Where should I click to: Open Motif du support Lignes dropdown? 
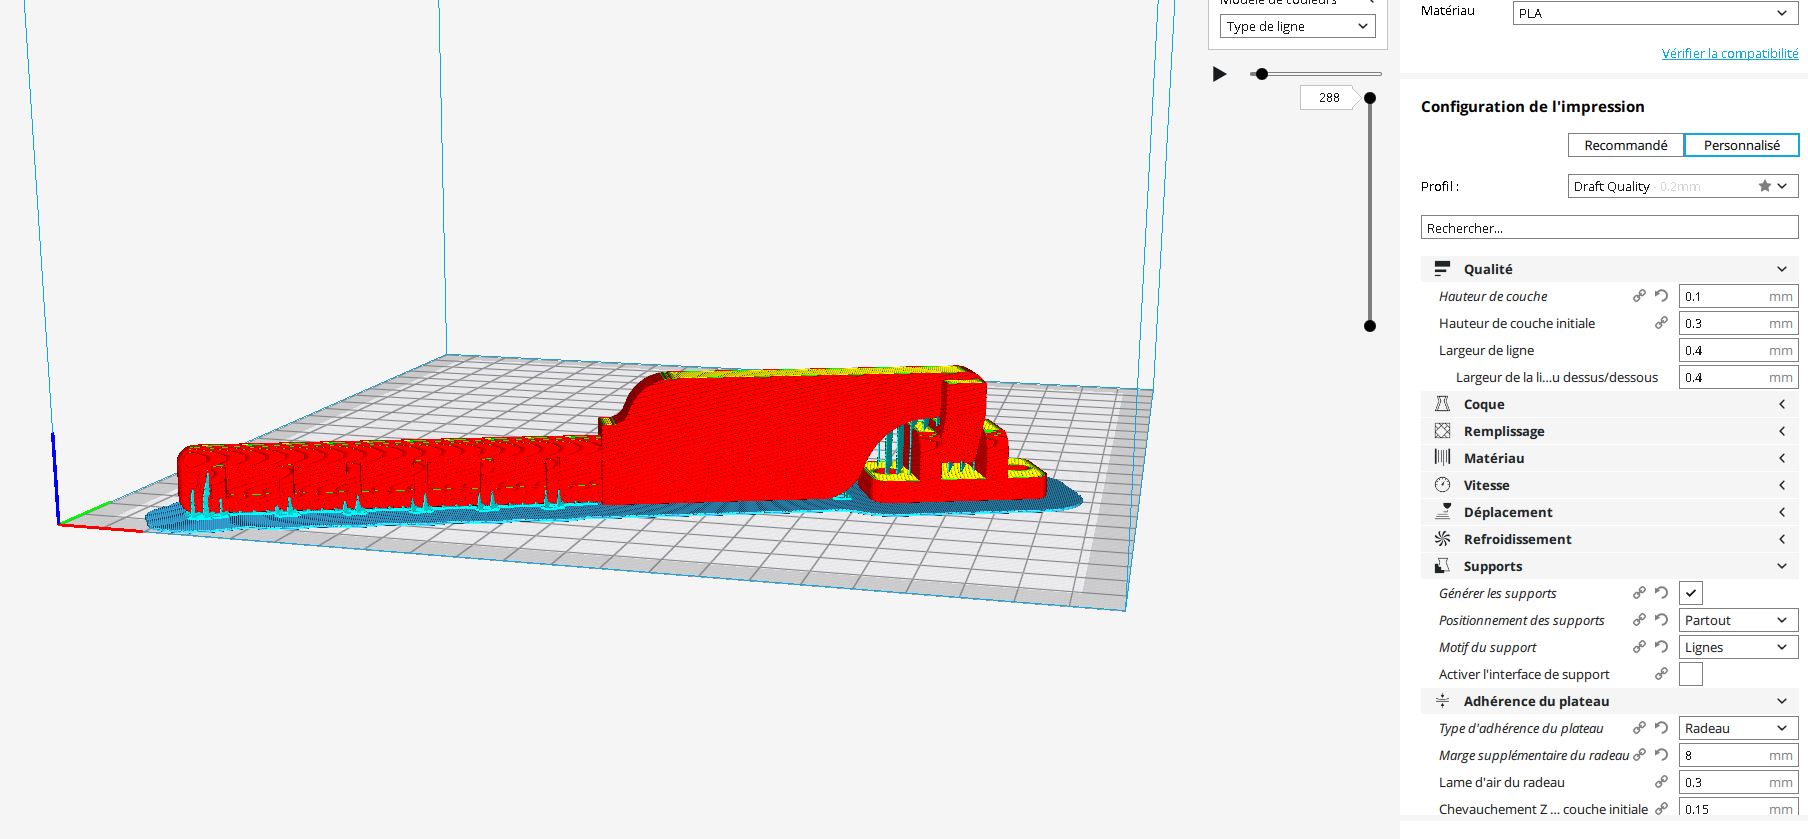pyautogui.click(x=1739, y=647)
